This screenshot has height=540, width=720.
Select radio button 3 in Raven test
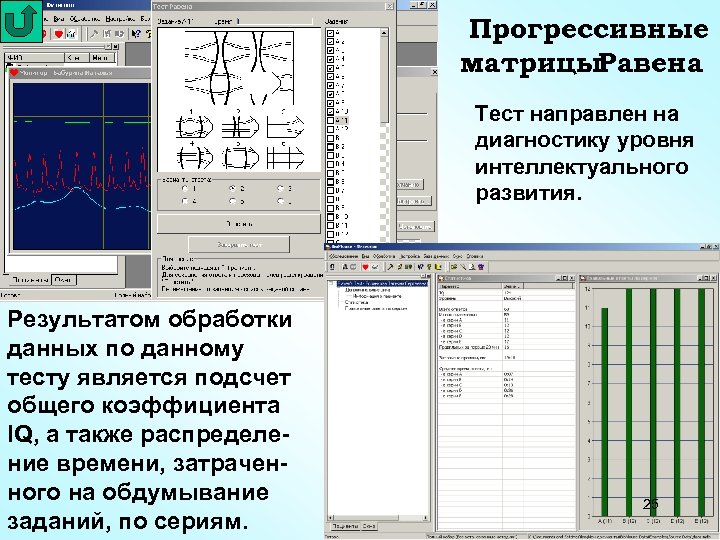click(x=280, y=188)
